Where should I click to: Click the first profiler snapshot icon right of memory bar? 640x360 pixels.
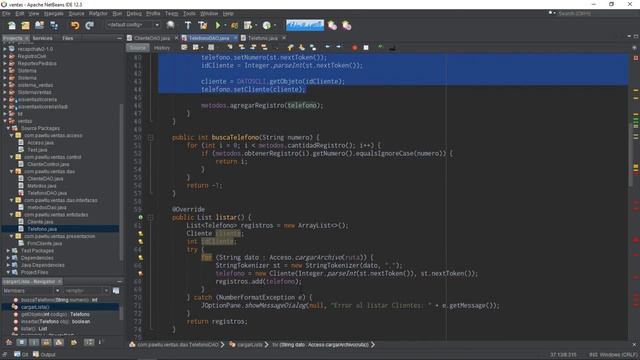[x=332, y=25]
